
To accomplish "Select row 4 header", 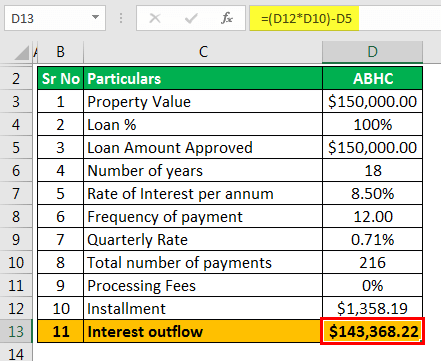I will coord(16,124).
